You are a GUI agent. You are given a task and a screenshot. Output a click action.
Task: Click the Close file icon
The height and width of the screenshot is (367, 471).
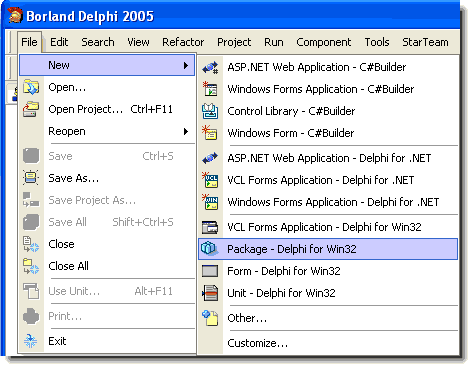pos(31,244)
